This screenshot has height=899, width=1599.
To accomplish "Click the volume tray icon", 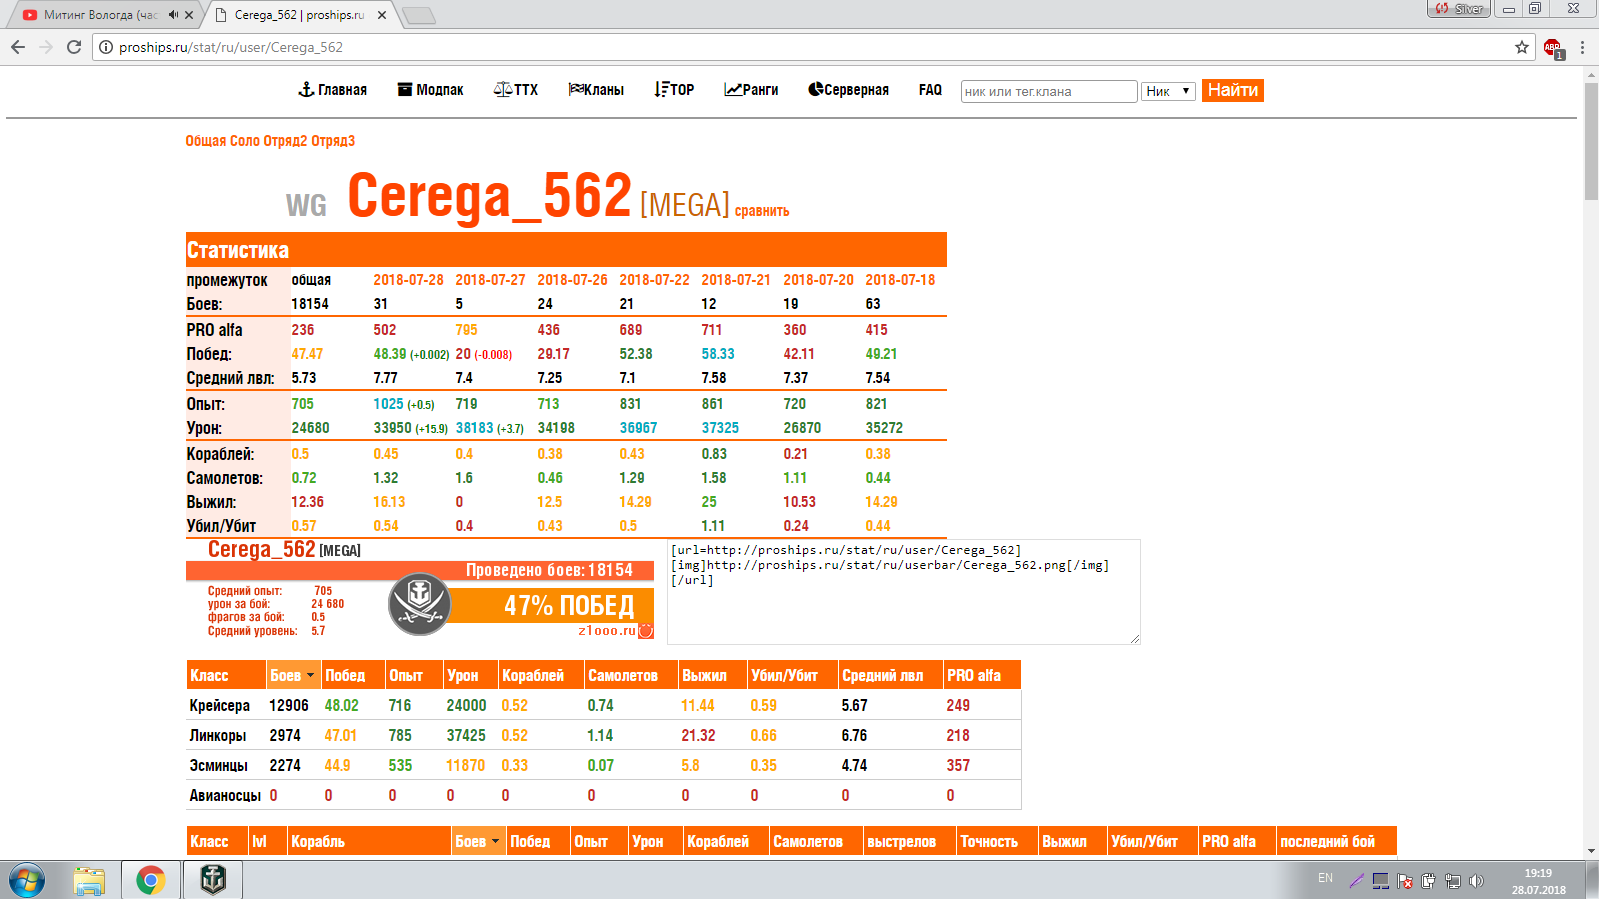I will 1476,881.
